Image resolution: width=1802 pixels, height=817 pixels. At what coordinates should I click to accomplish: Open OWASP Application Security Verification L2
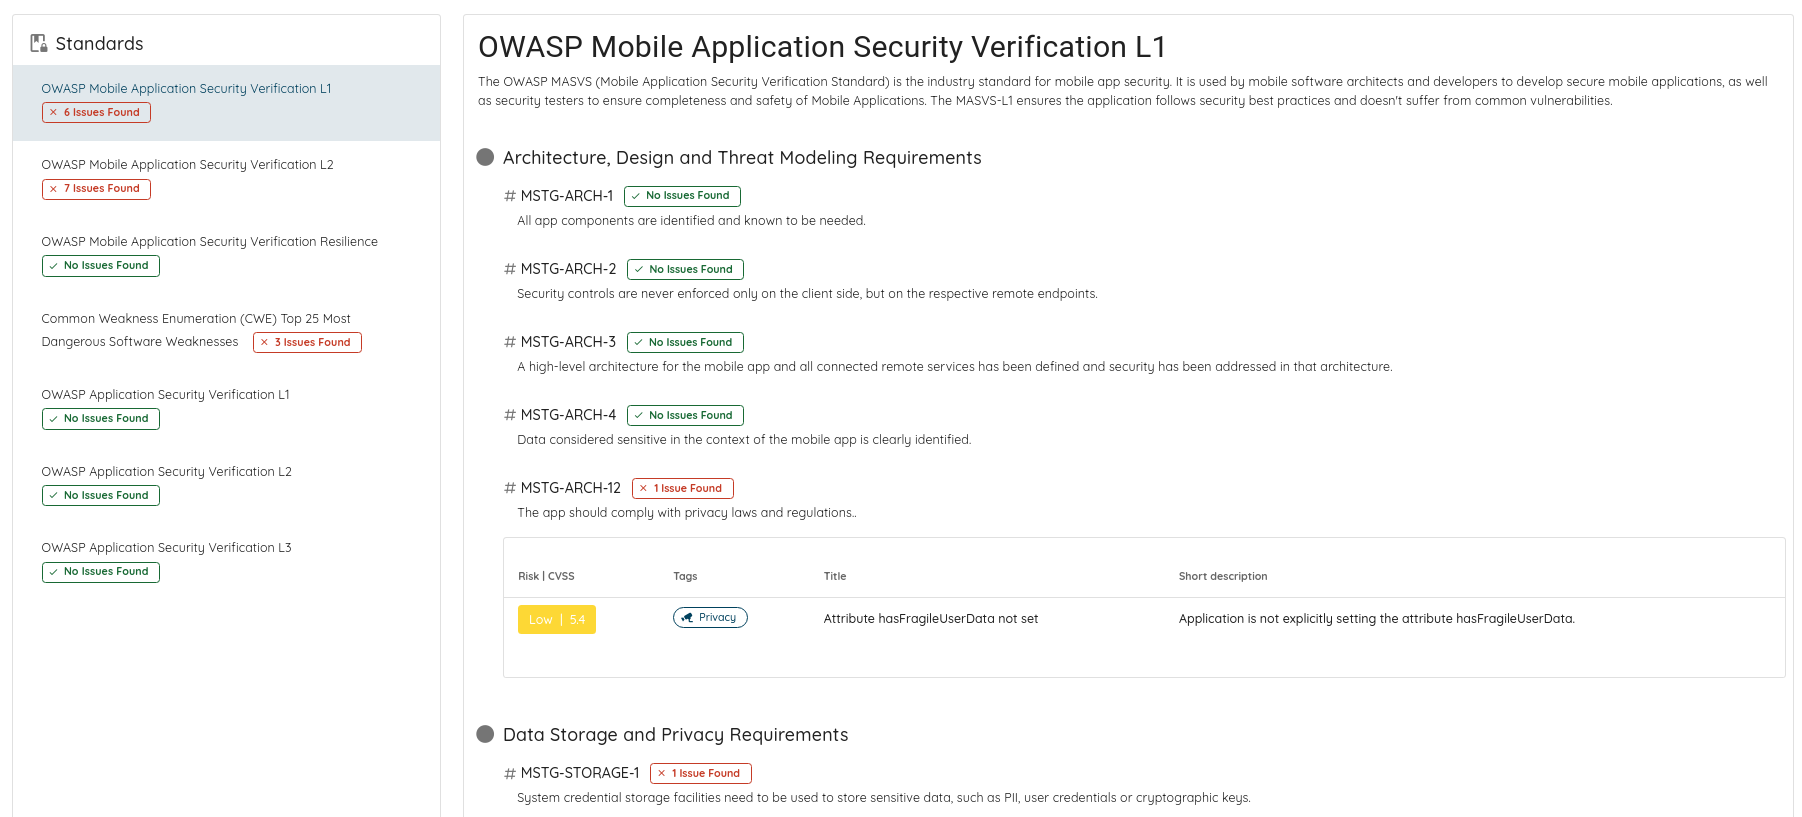(x=166, y=471)
